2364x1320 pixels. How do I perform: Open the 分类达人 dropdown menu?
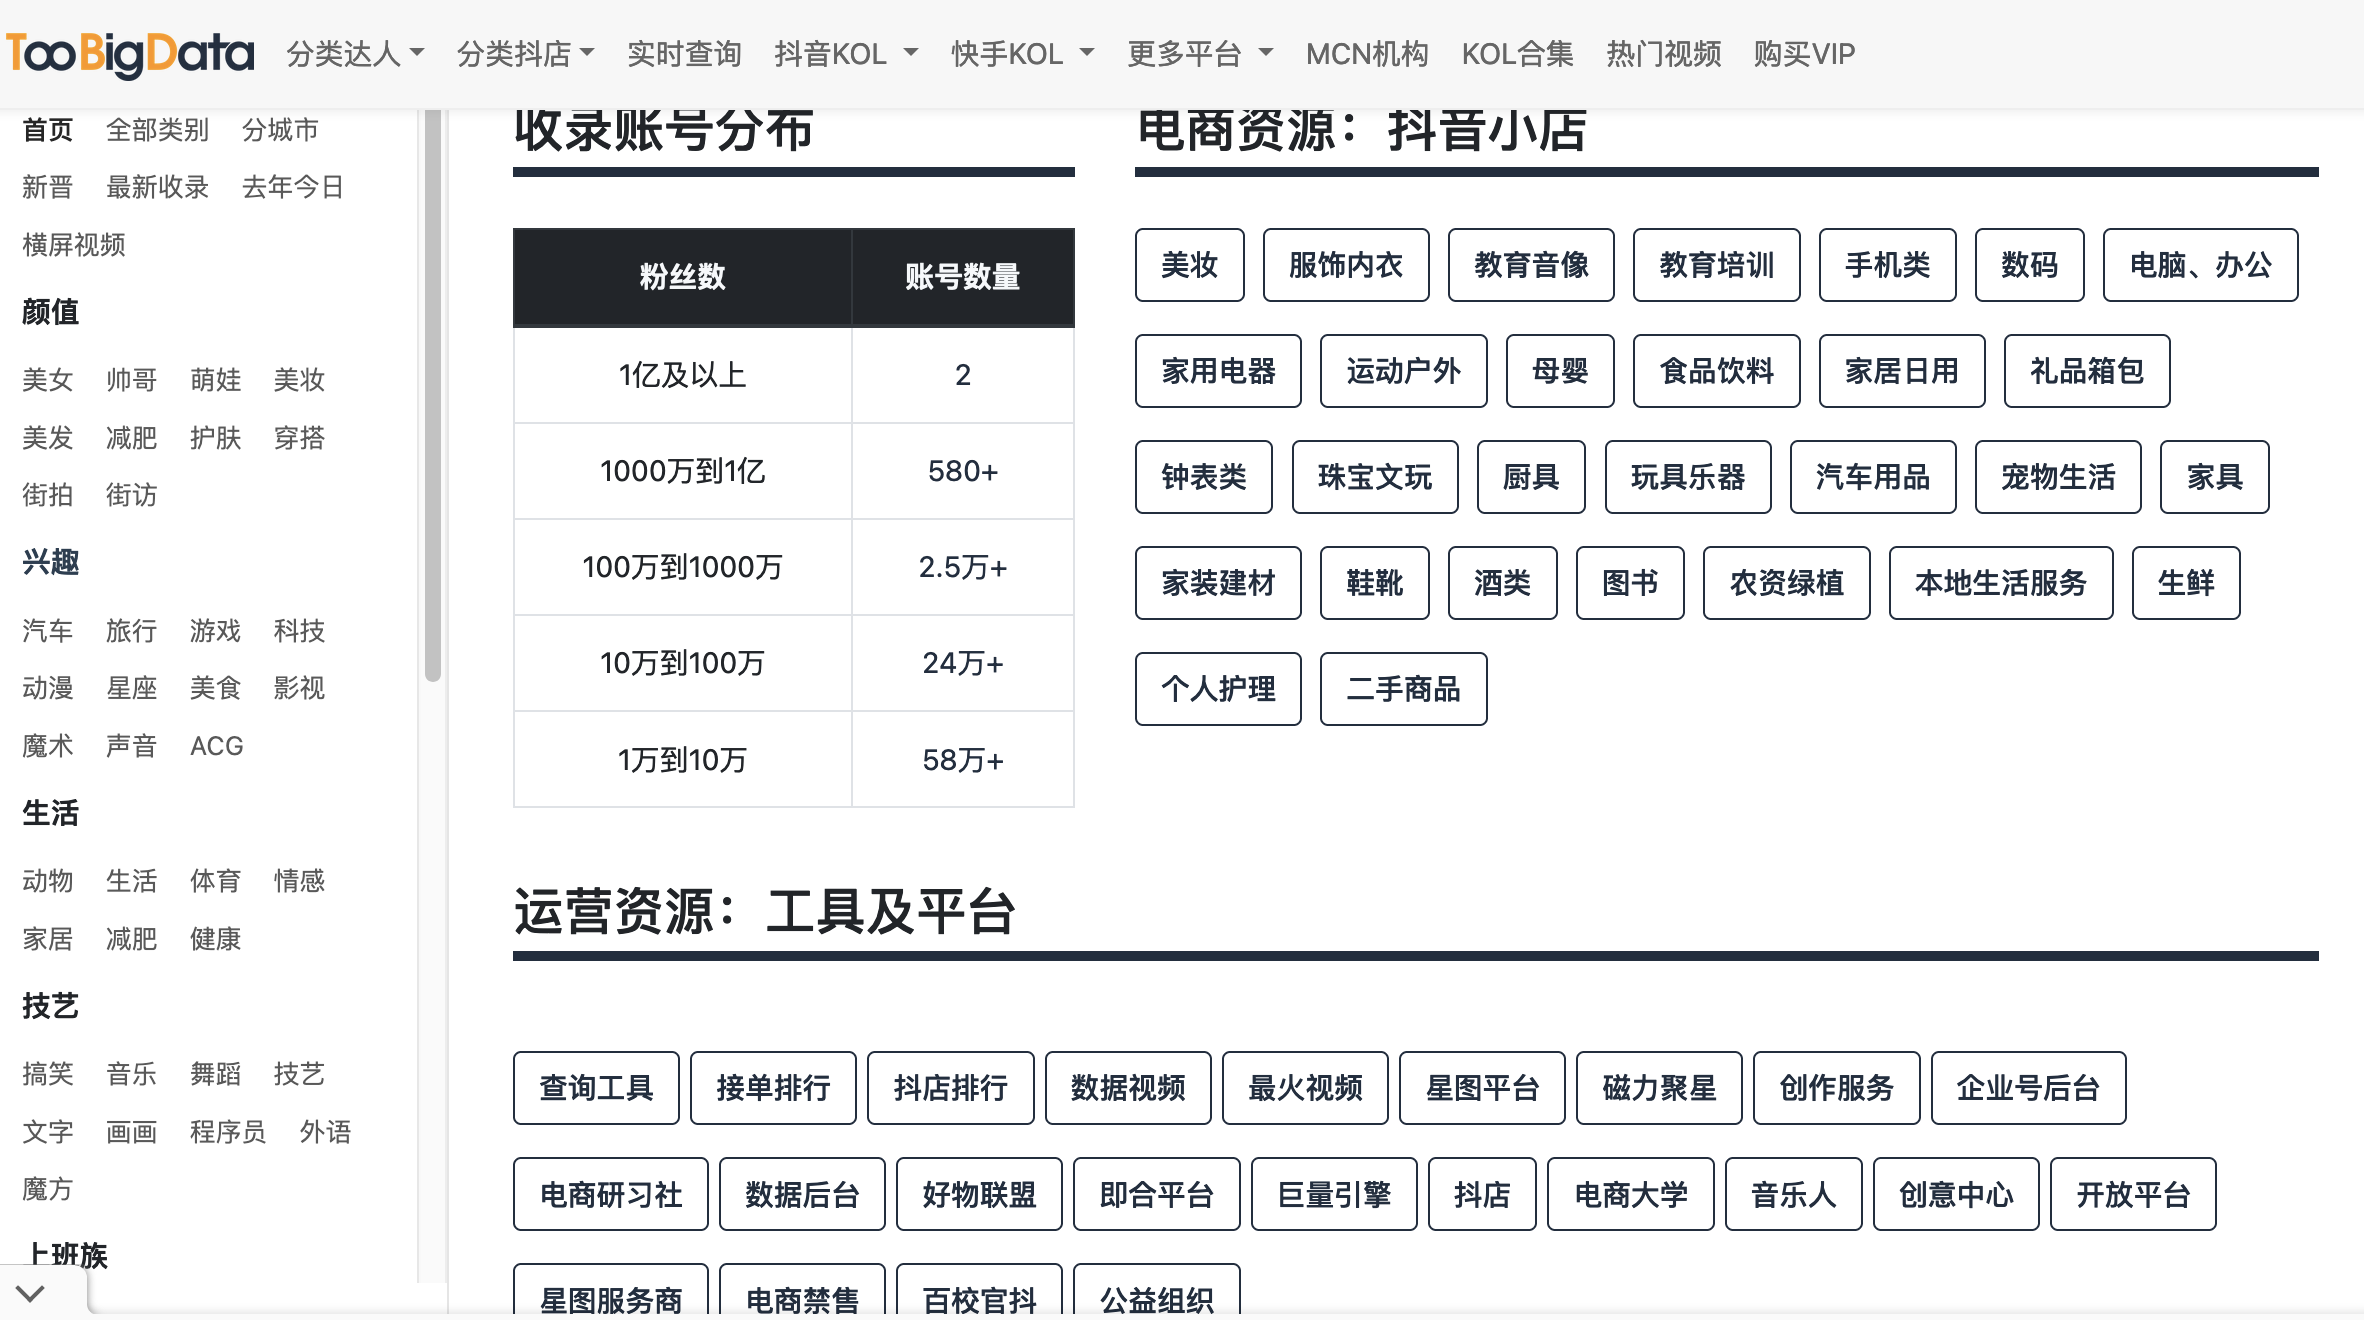[355, 54]
